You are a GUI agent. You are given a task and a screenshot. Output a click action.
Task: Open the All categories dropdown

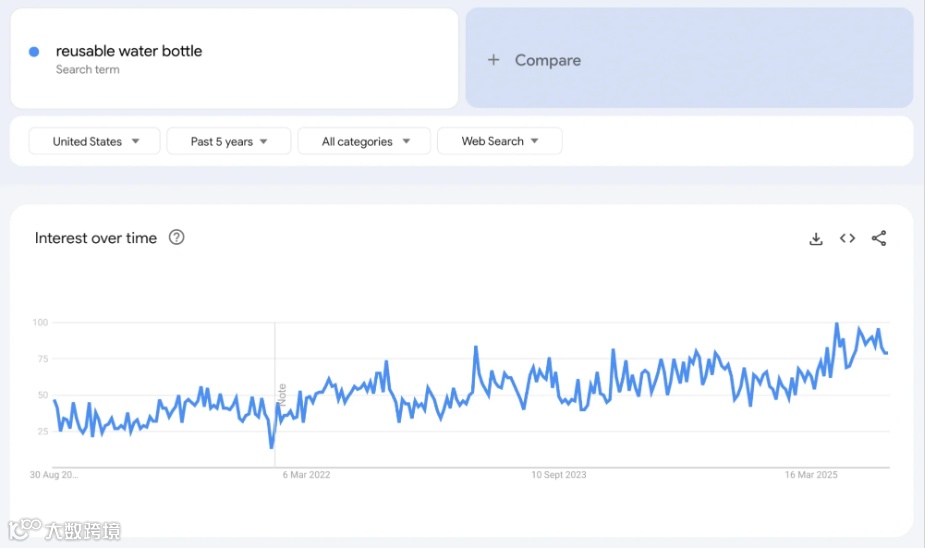[x=365, y=142]
